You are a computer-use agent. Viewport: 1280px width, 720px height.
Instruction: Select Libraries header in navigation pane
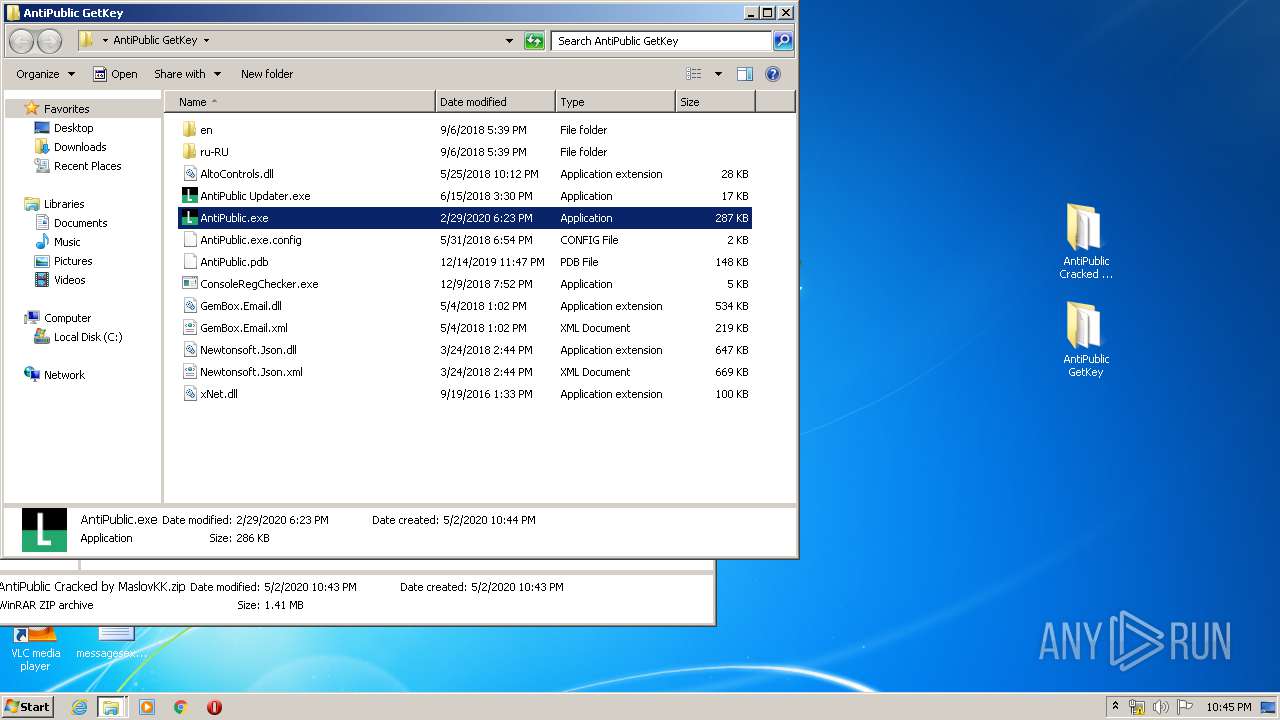click(x=54, y=204)
